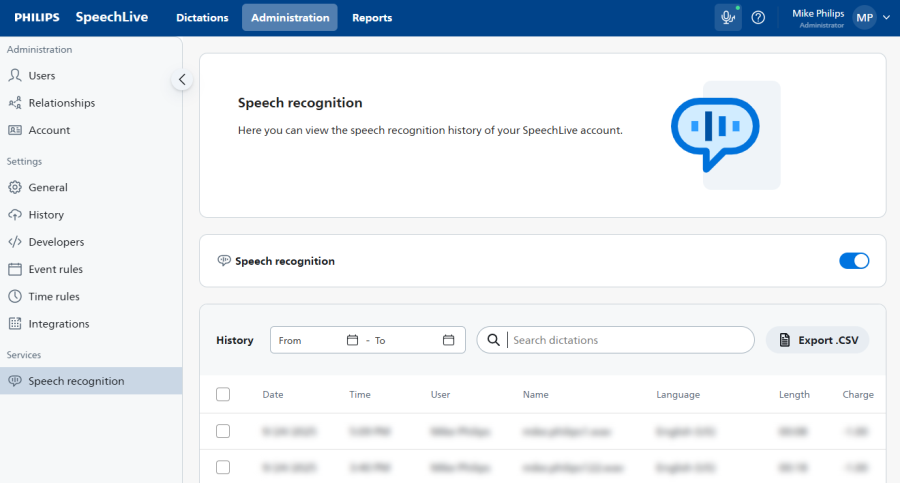The image size is (900, 483).
Task: Open Relationships in the sidebar
Action: 91,103
